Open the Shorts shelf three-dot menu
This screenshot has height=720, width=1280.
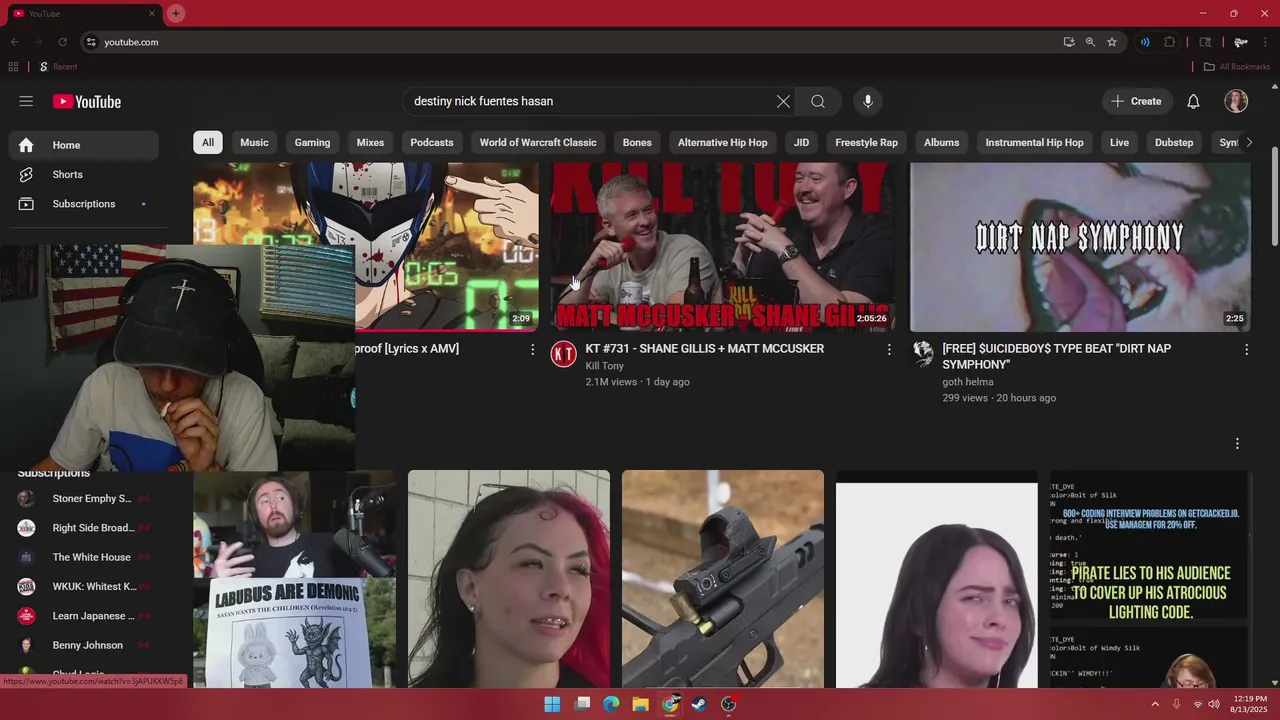1237,443
